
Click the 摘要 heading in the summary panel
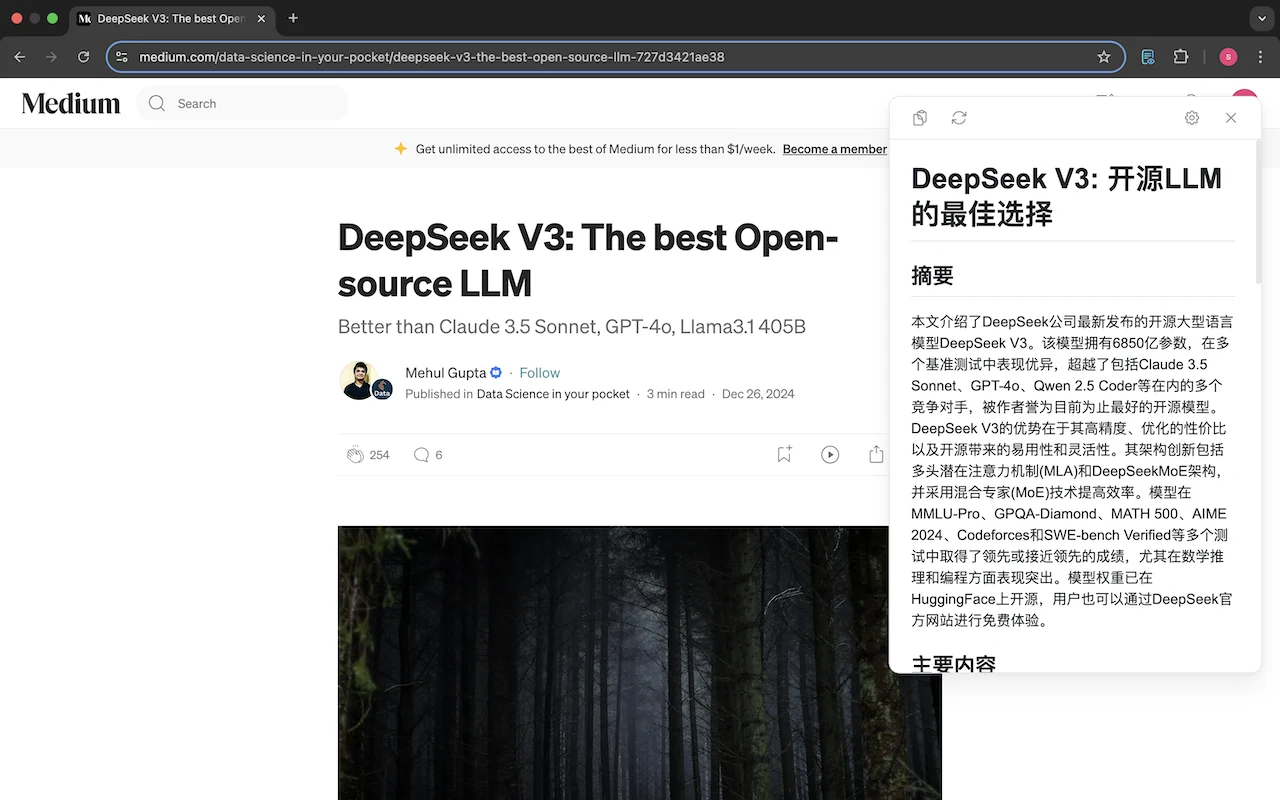coord(932,276)
